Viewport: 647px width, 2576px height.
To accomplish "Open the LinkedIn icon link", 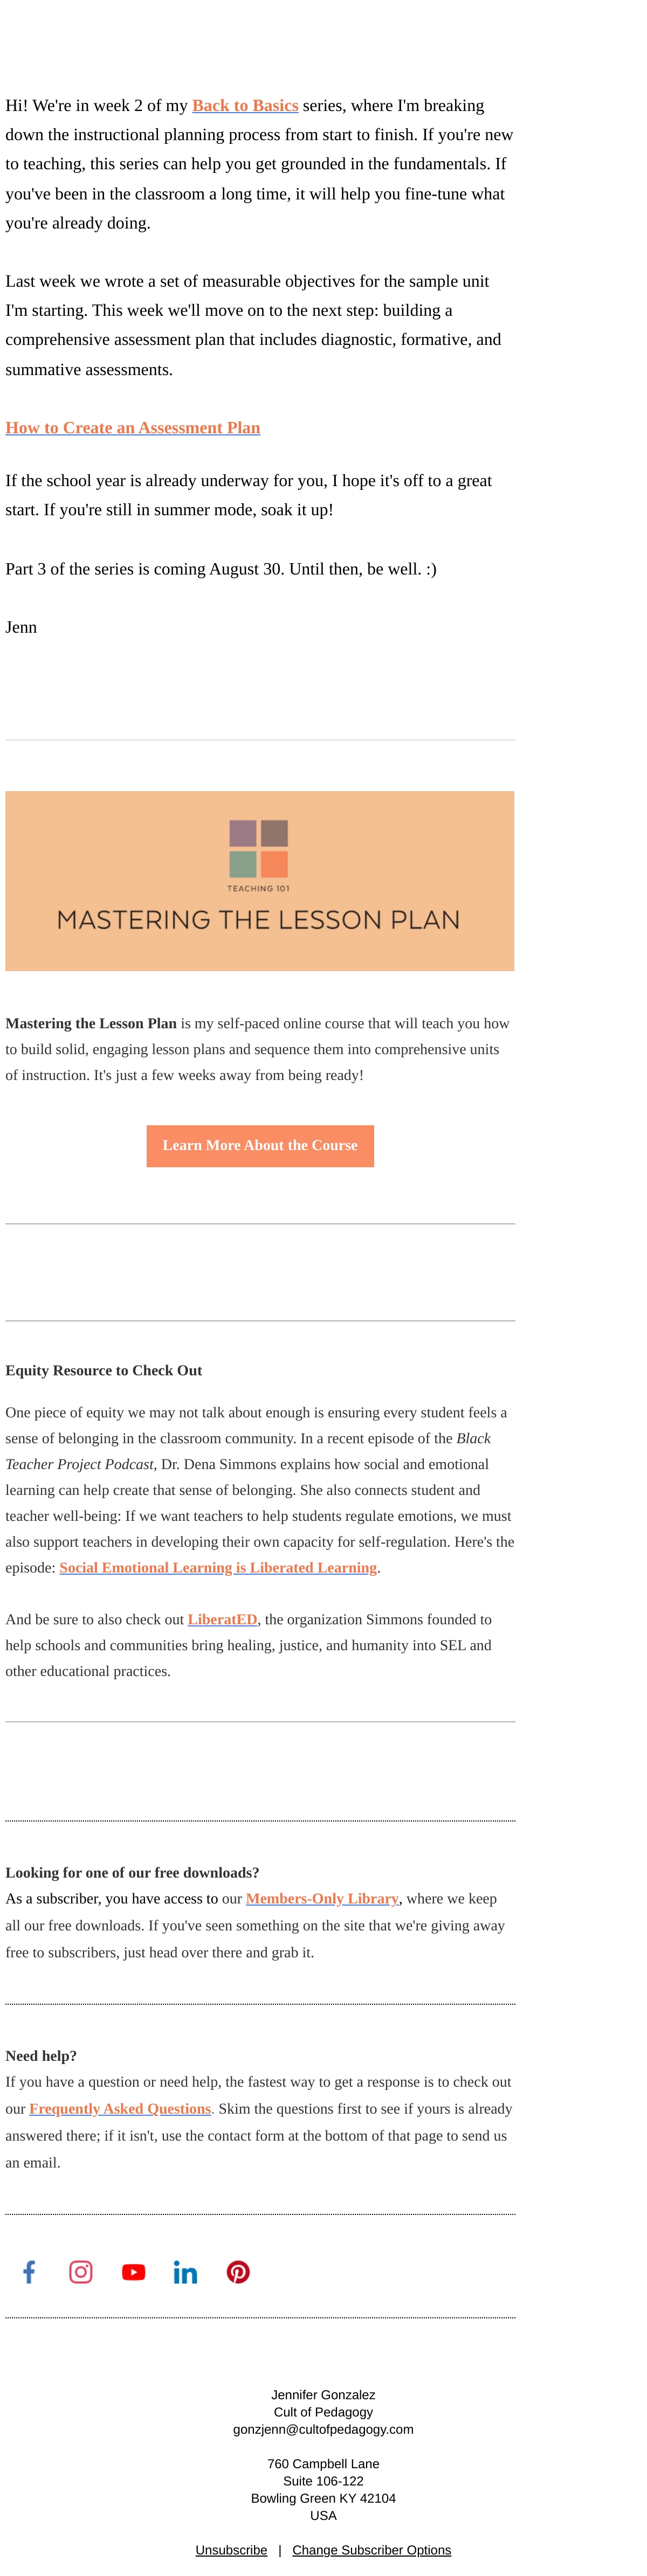I will (x=185, y=2272).
